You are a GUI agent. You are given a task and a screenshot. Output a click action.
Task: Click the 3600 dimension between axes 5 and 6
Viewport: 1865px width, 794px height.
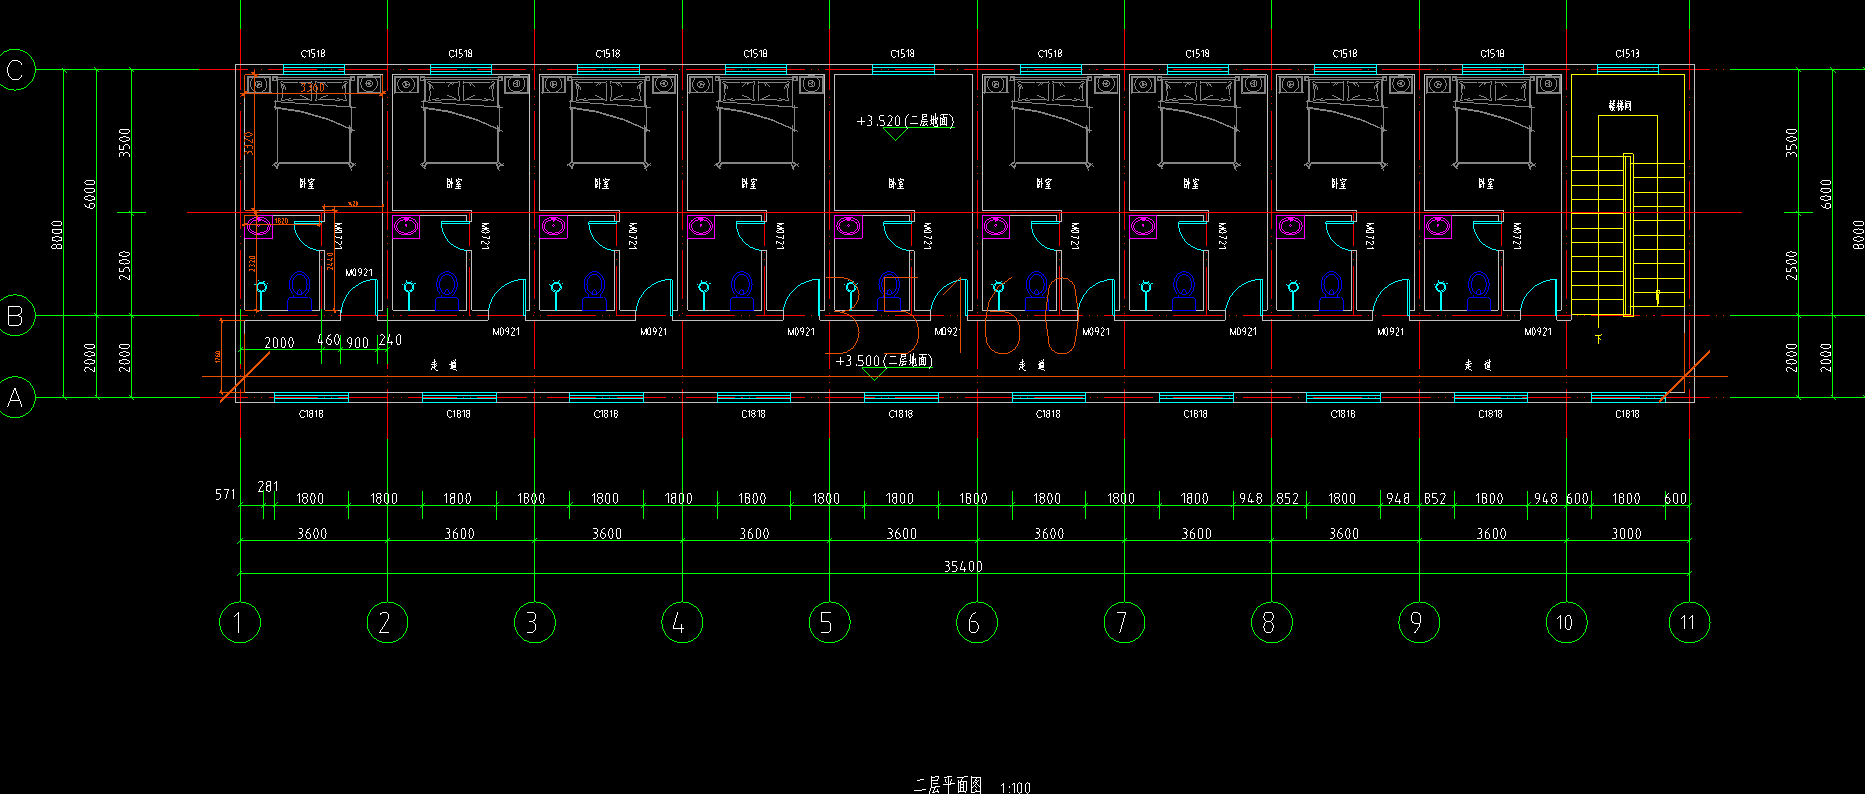click(x=901, y=533)
